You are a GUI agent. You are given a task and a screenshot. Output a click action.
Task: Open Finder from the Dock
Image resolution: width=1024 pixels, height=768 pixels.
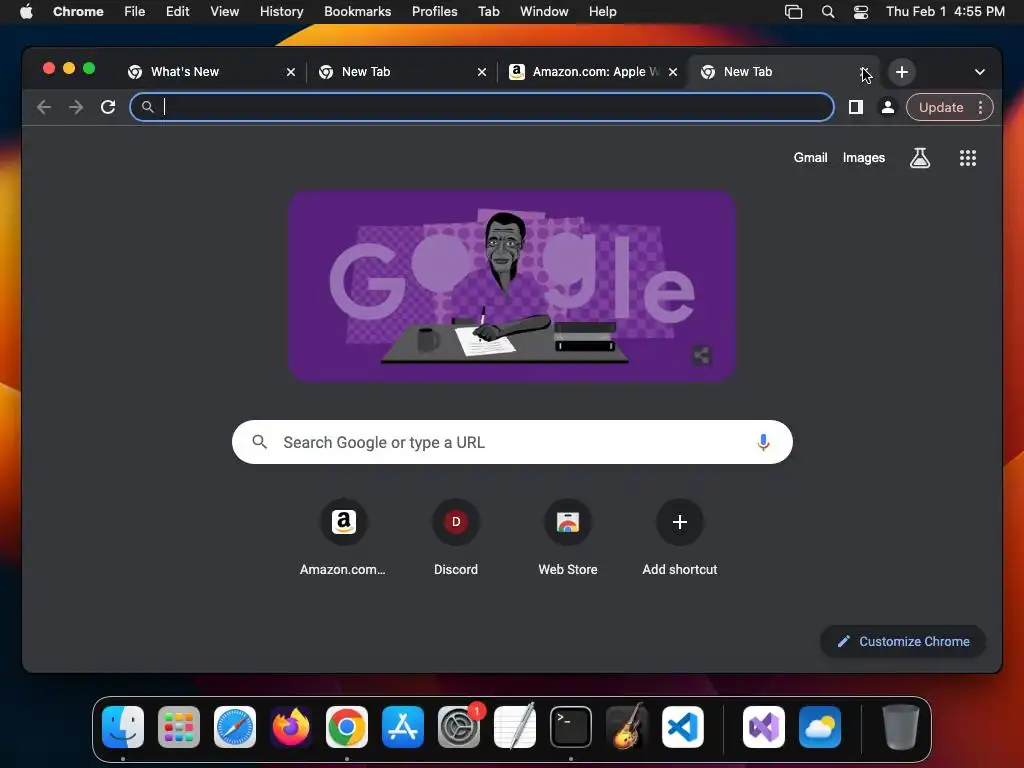(123, 727)
